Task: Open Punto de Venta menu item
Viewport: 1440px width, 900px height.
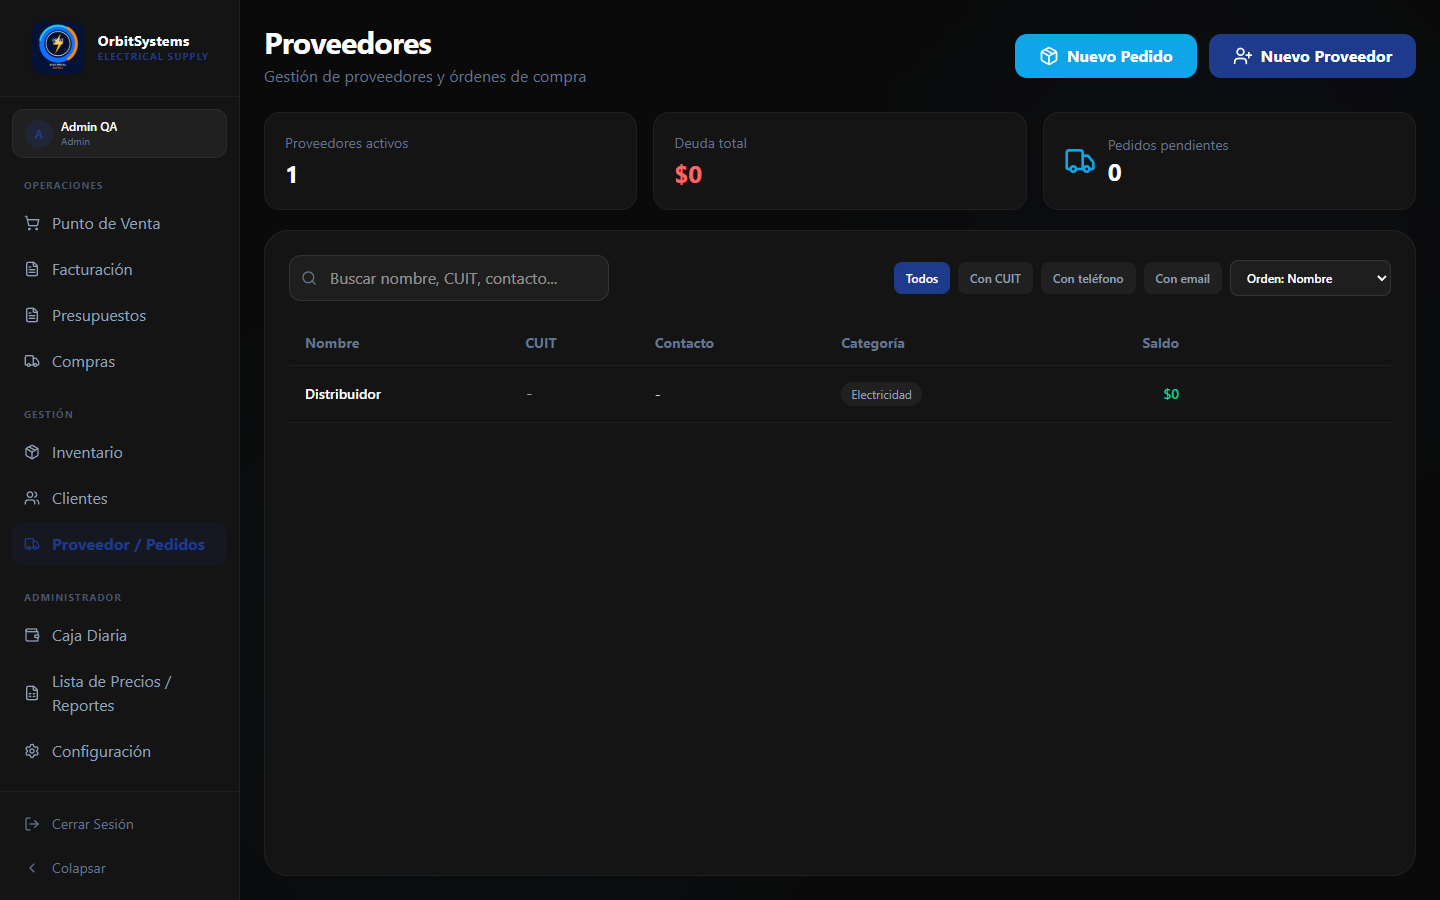Action: (119, 223)
